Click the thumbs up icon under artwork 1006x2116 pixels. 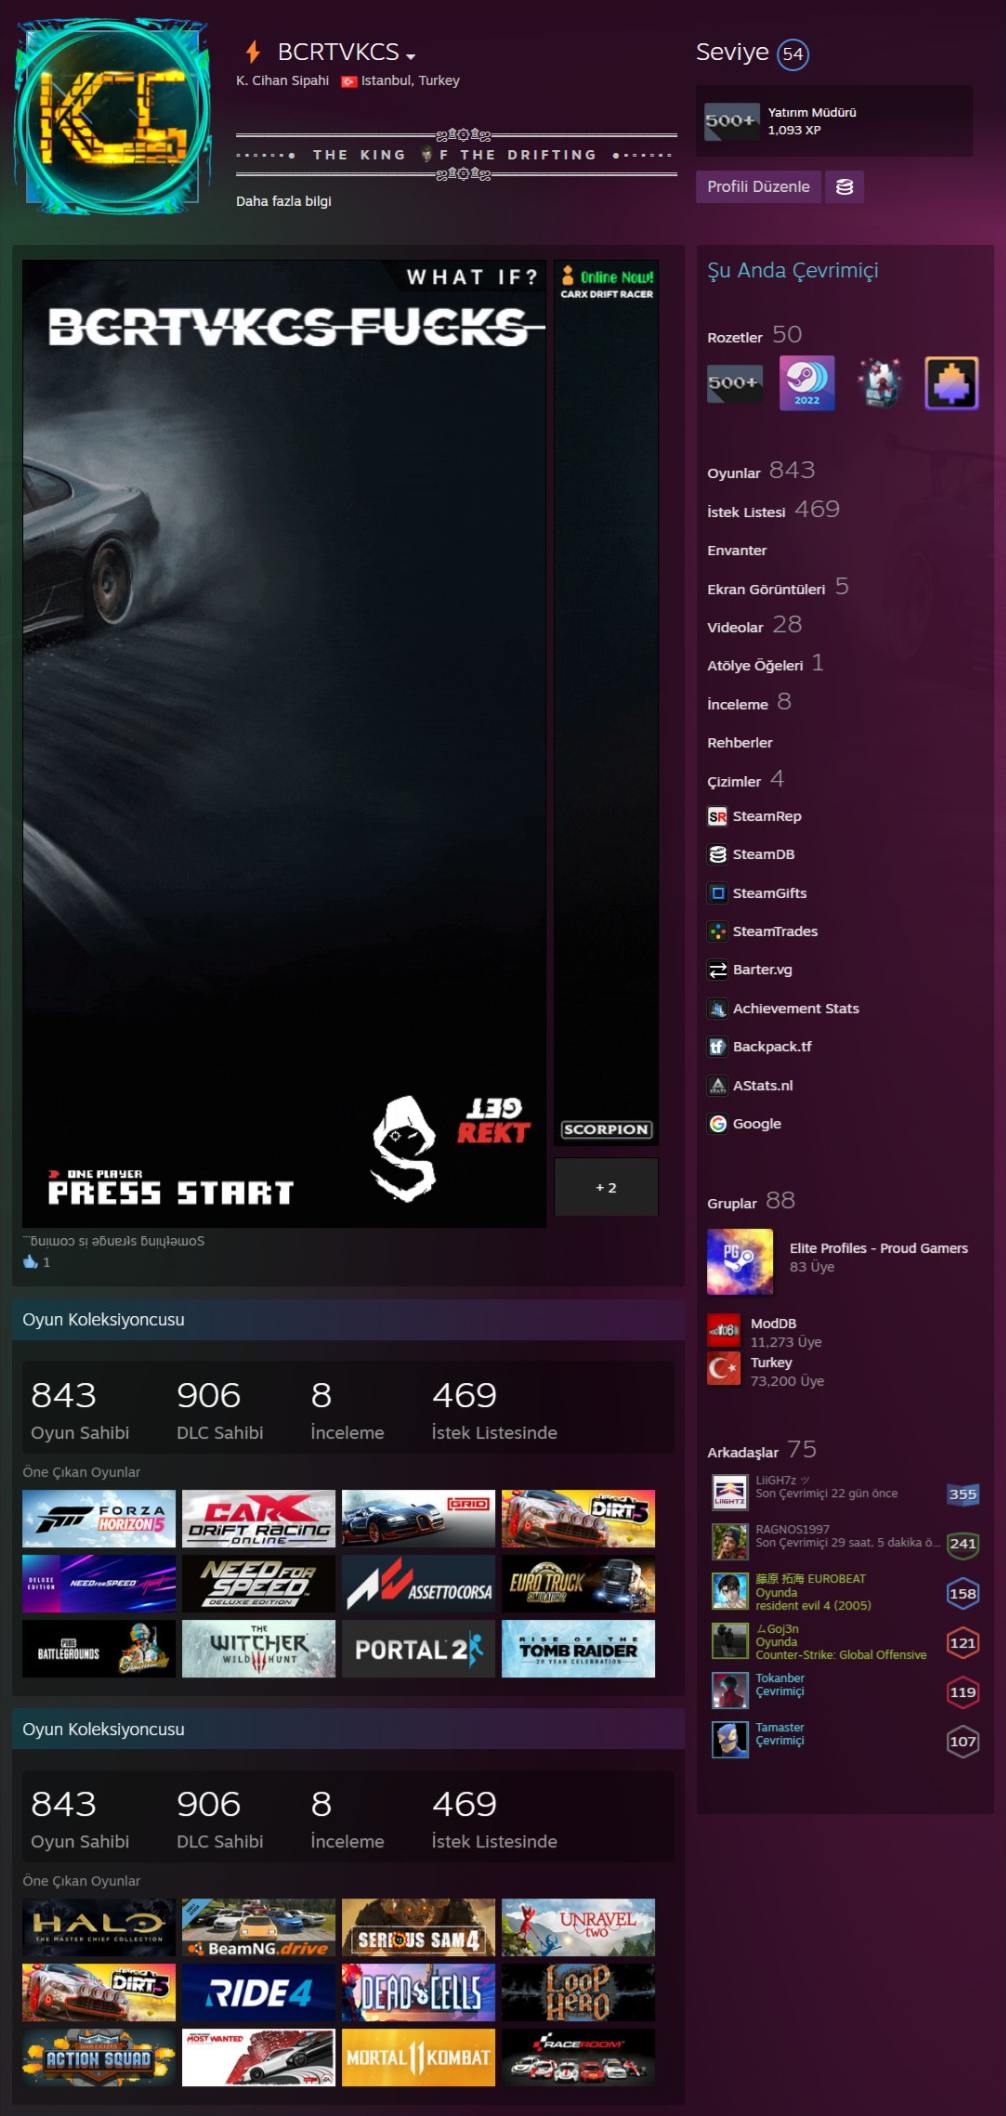pos(30,1262)
